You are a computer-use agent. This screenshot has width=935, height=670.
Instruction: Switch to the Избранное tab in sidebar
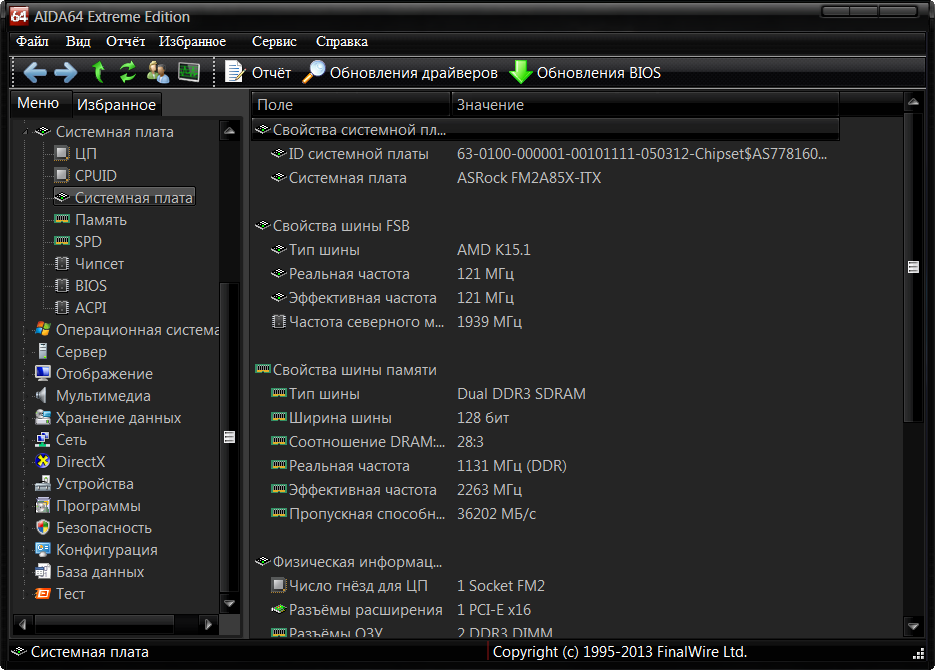[x=117, y=105]
